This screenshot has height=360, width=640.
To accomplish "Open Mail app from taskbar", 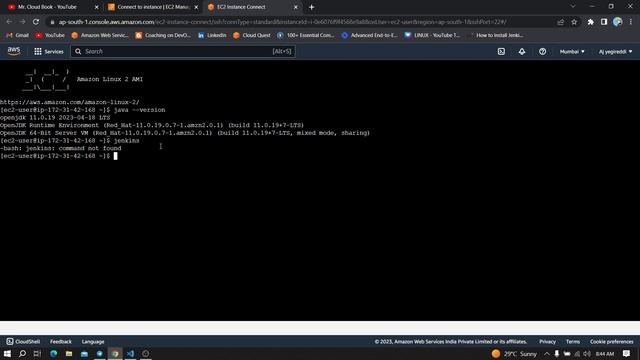I will click(x=84, y=353).
